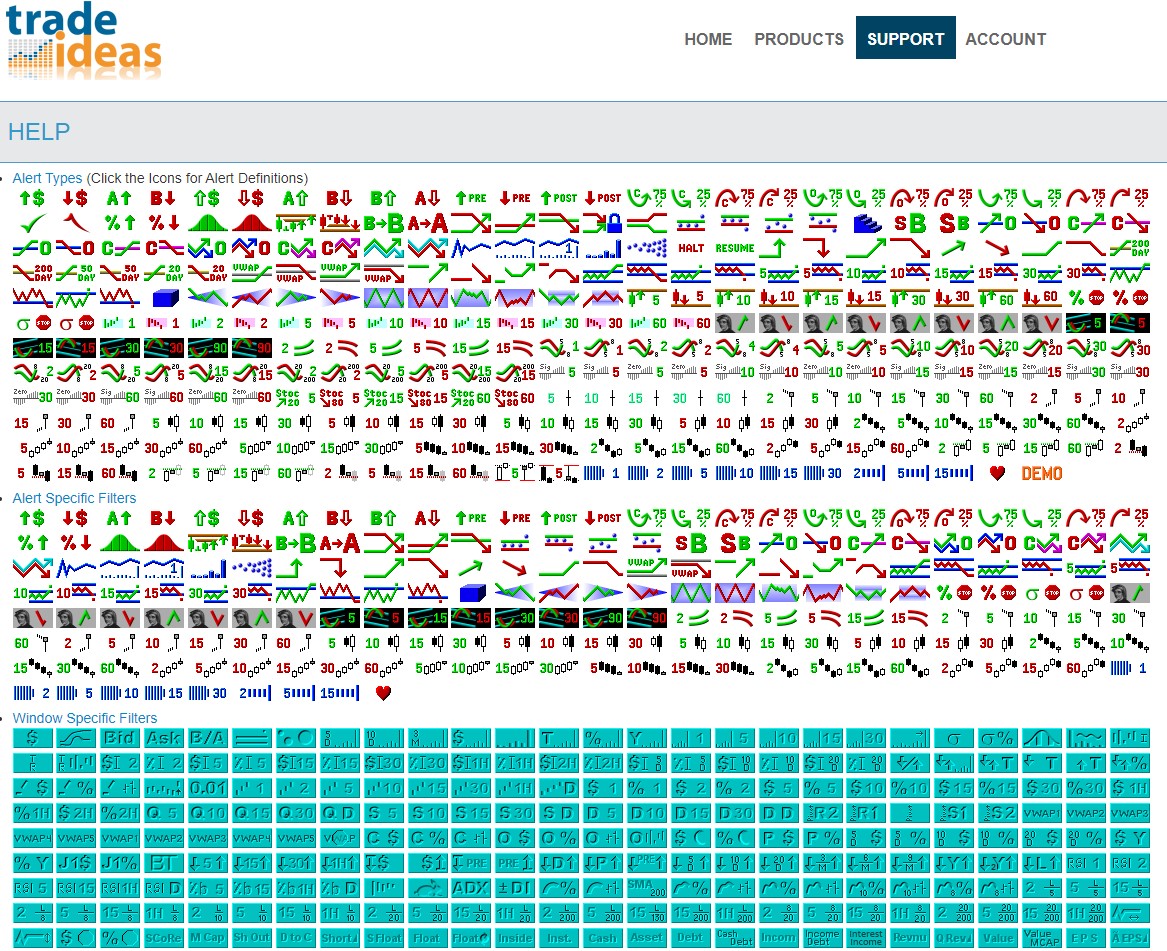Image resolution: width=1167 pixels, height=951 pixels.
Task: Click the heart icon under Alert Specific Filters
Action: pos(383,692)
